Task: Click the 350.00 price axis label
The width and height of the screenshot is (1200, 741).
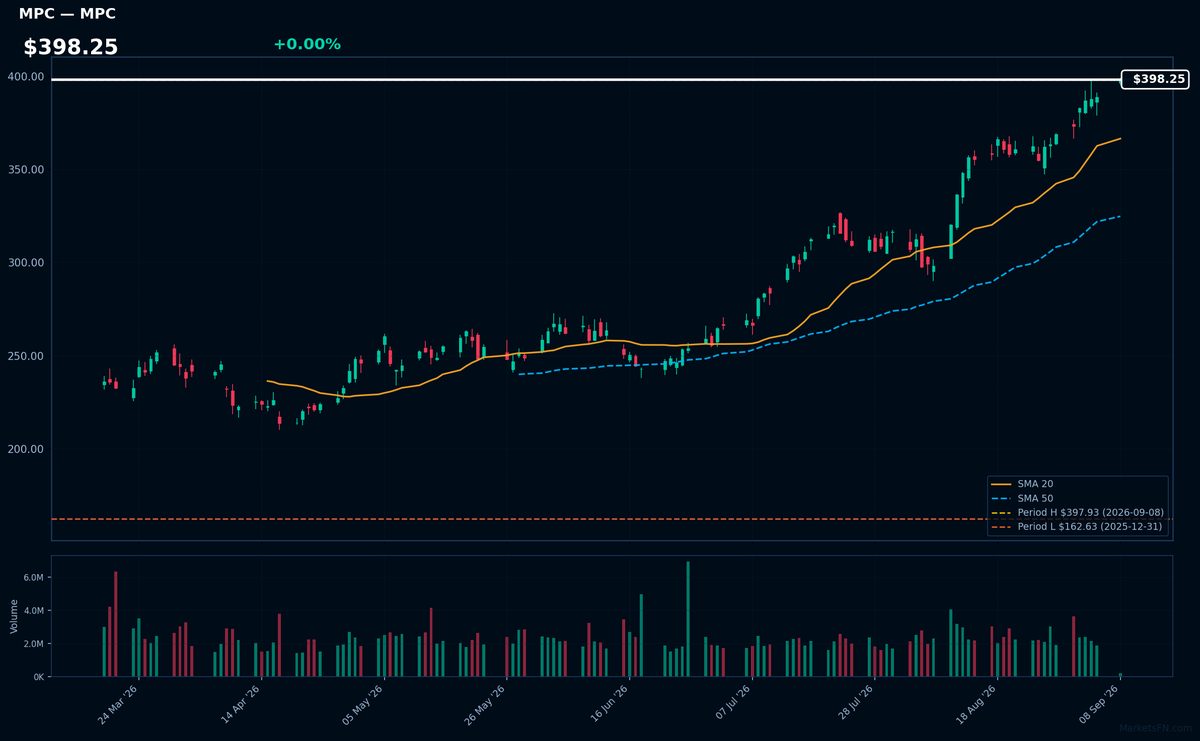Action: [x=26, y=170]
